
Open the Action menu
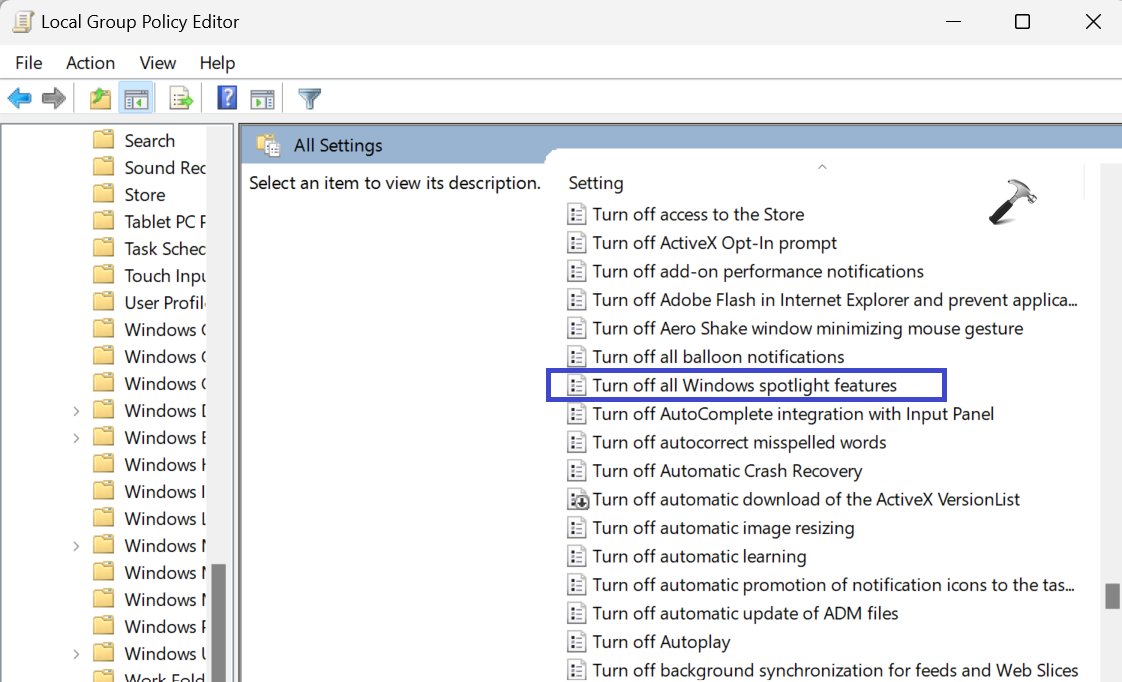click(x=90, y=63)
